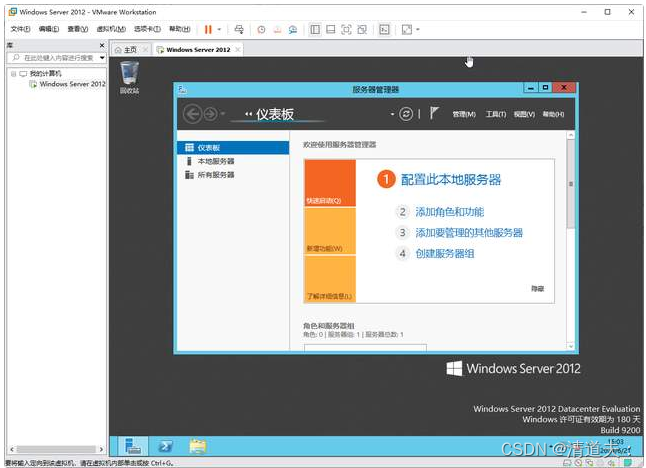Pause the virtual machine with the orange pause icon

pyautogui.click(x=208, y=29)
